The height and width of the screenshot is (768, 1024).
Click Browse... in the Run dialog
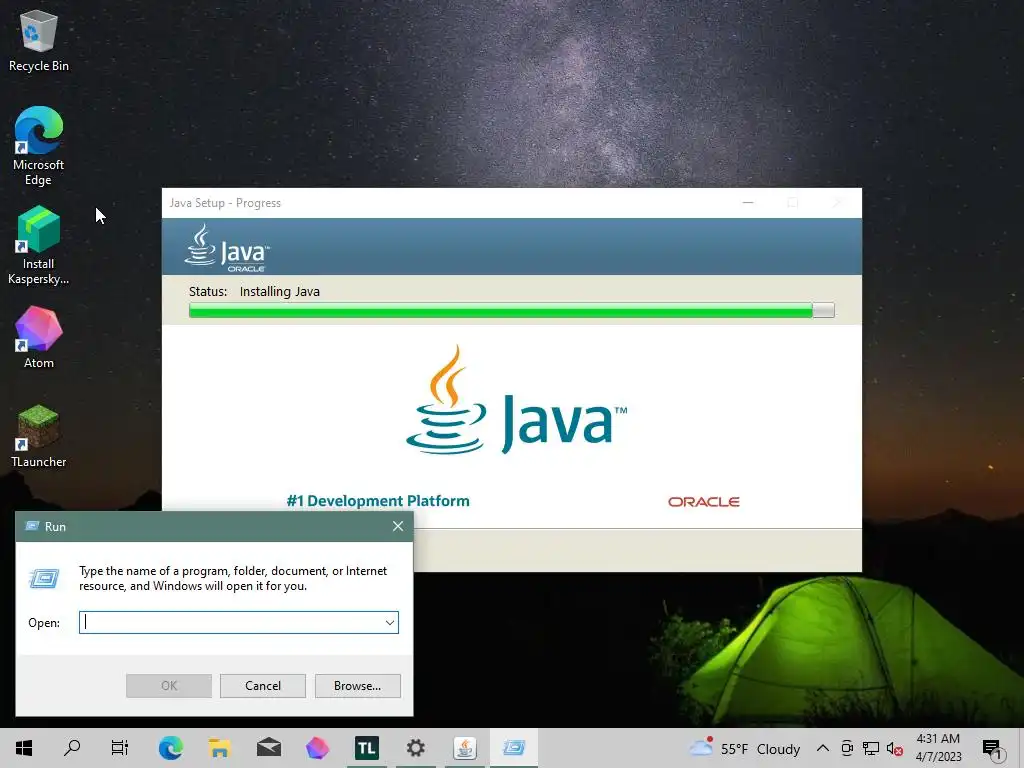tap(357, 686)
